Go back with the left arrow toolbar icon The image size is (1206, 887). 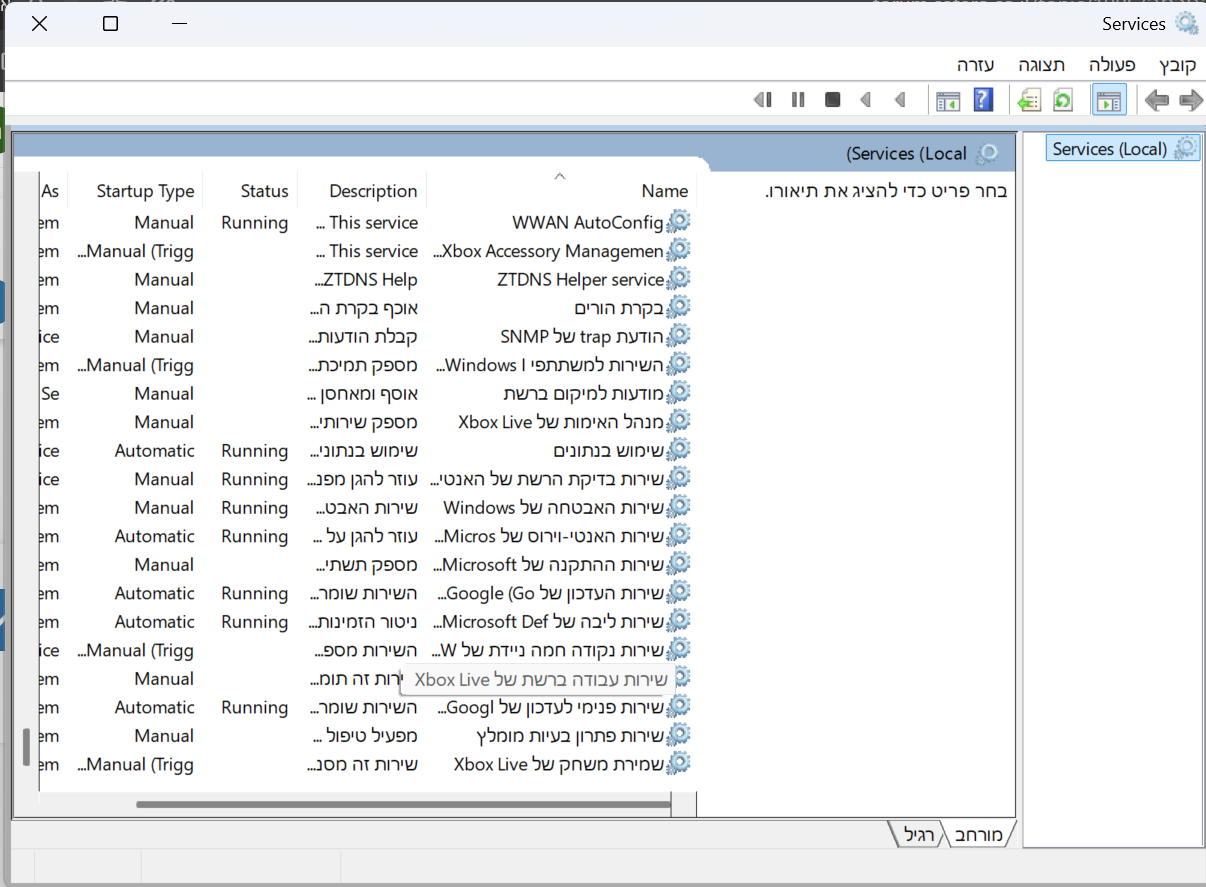pos(1157,100)
